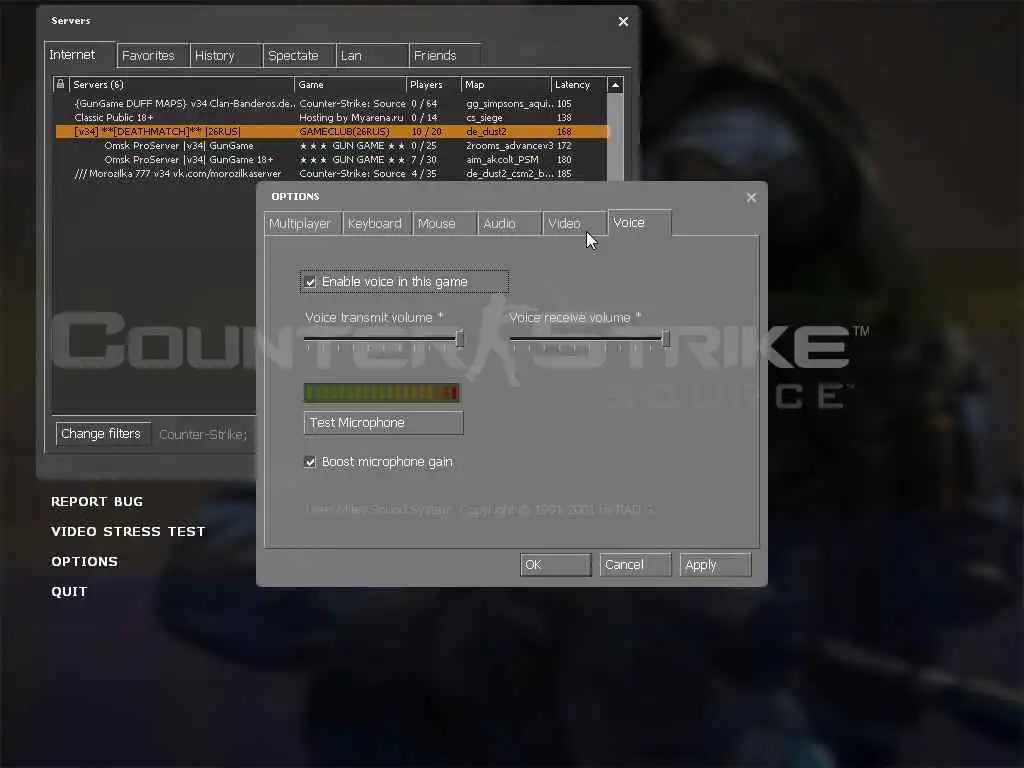Click the de_dust2 map cell
Screen dimensions: 1024x768
click(487, 131)
